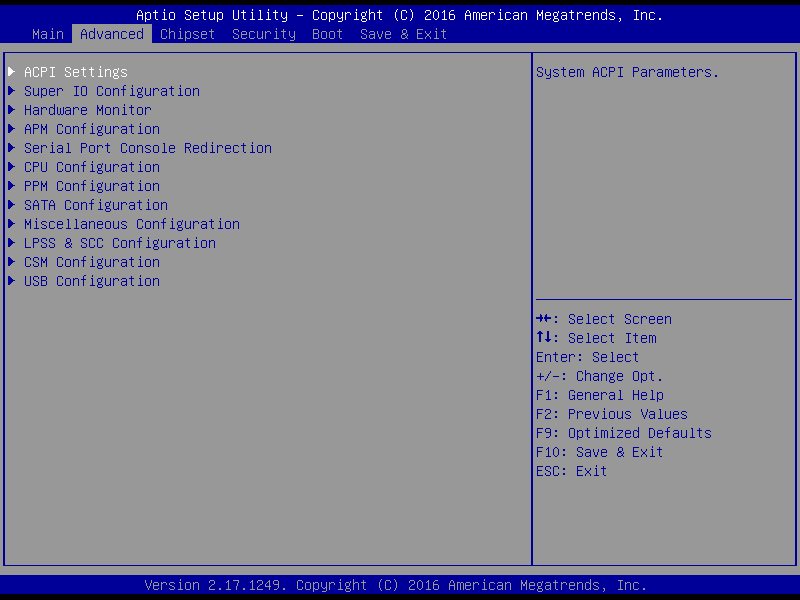This screenshot has width=800, height=600.
Task: Click the F10: Save & Exit hint
Action: [x=599, y=452]
